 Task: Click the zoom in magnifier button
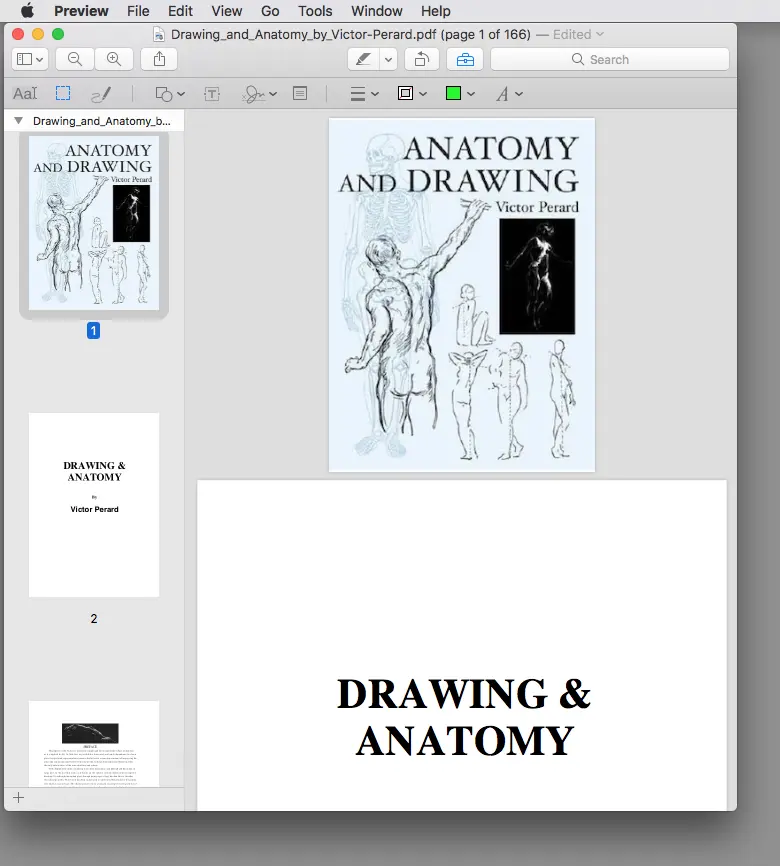tap(114, 59)
